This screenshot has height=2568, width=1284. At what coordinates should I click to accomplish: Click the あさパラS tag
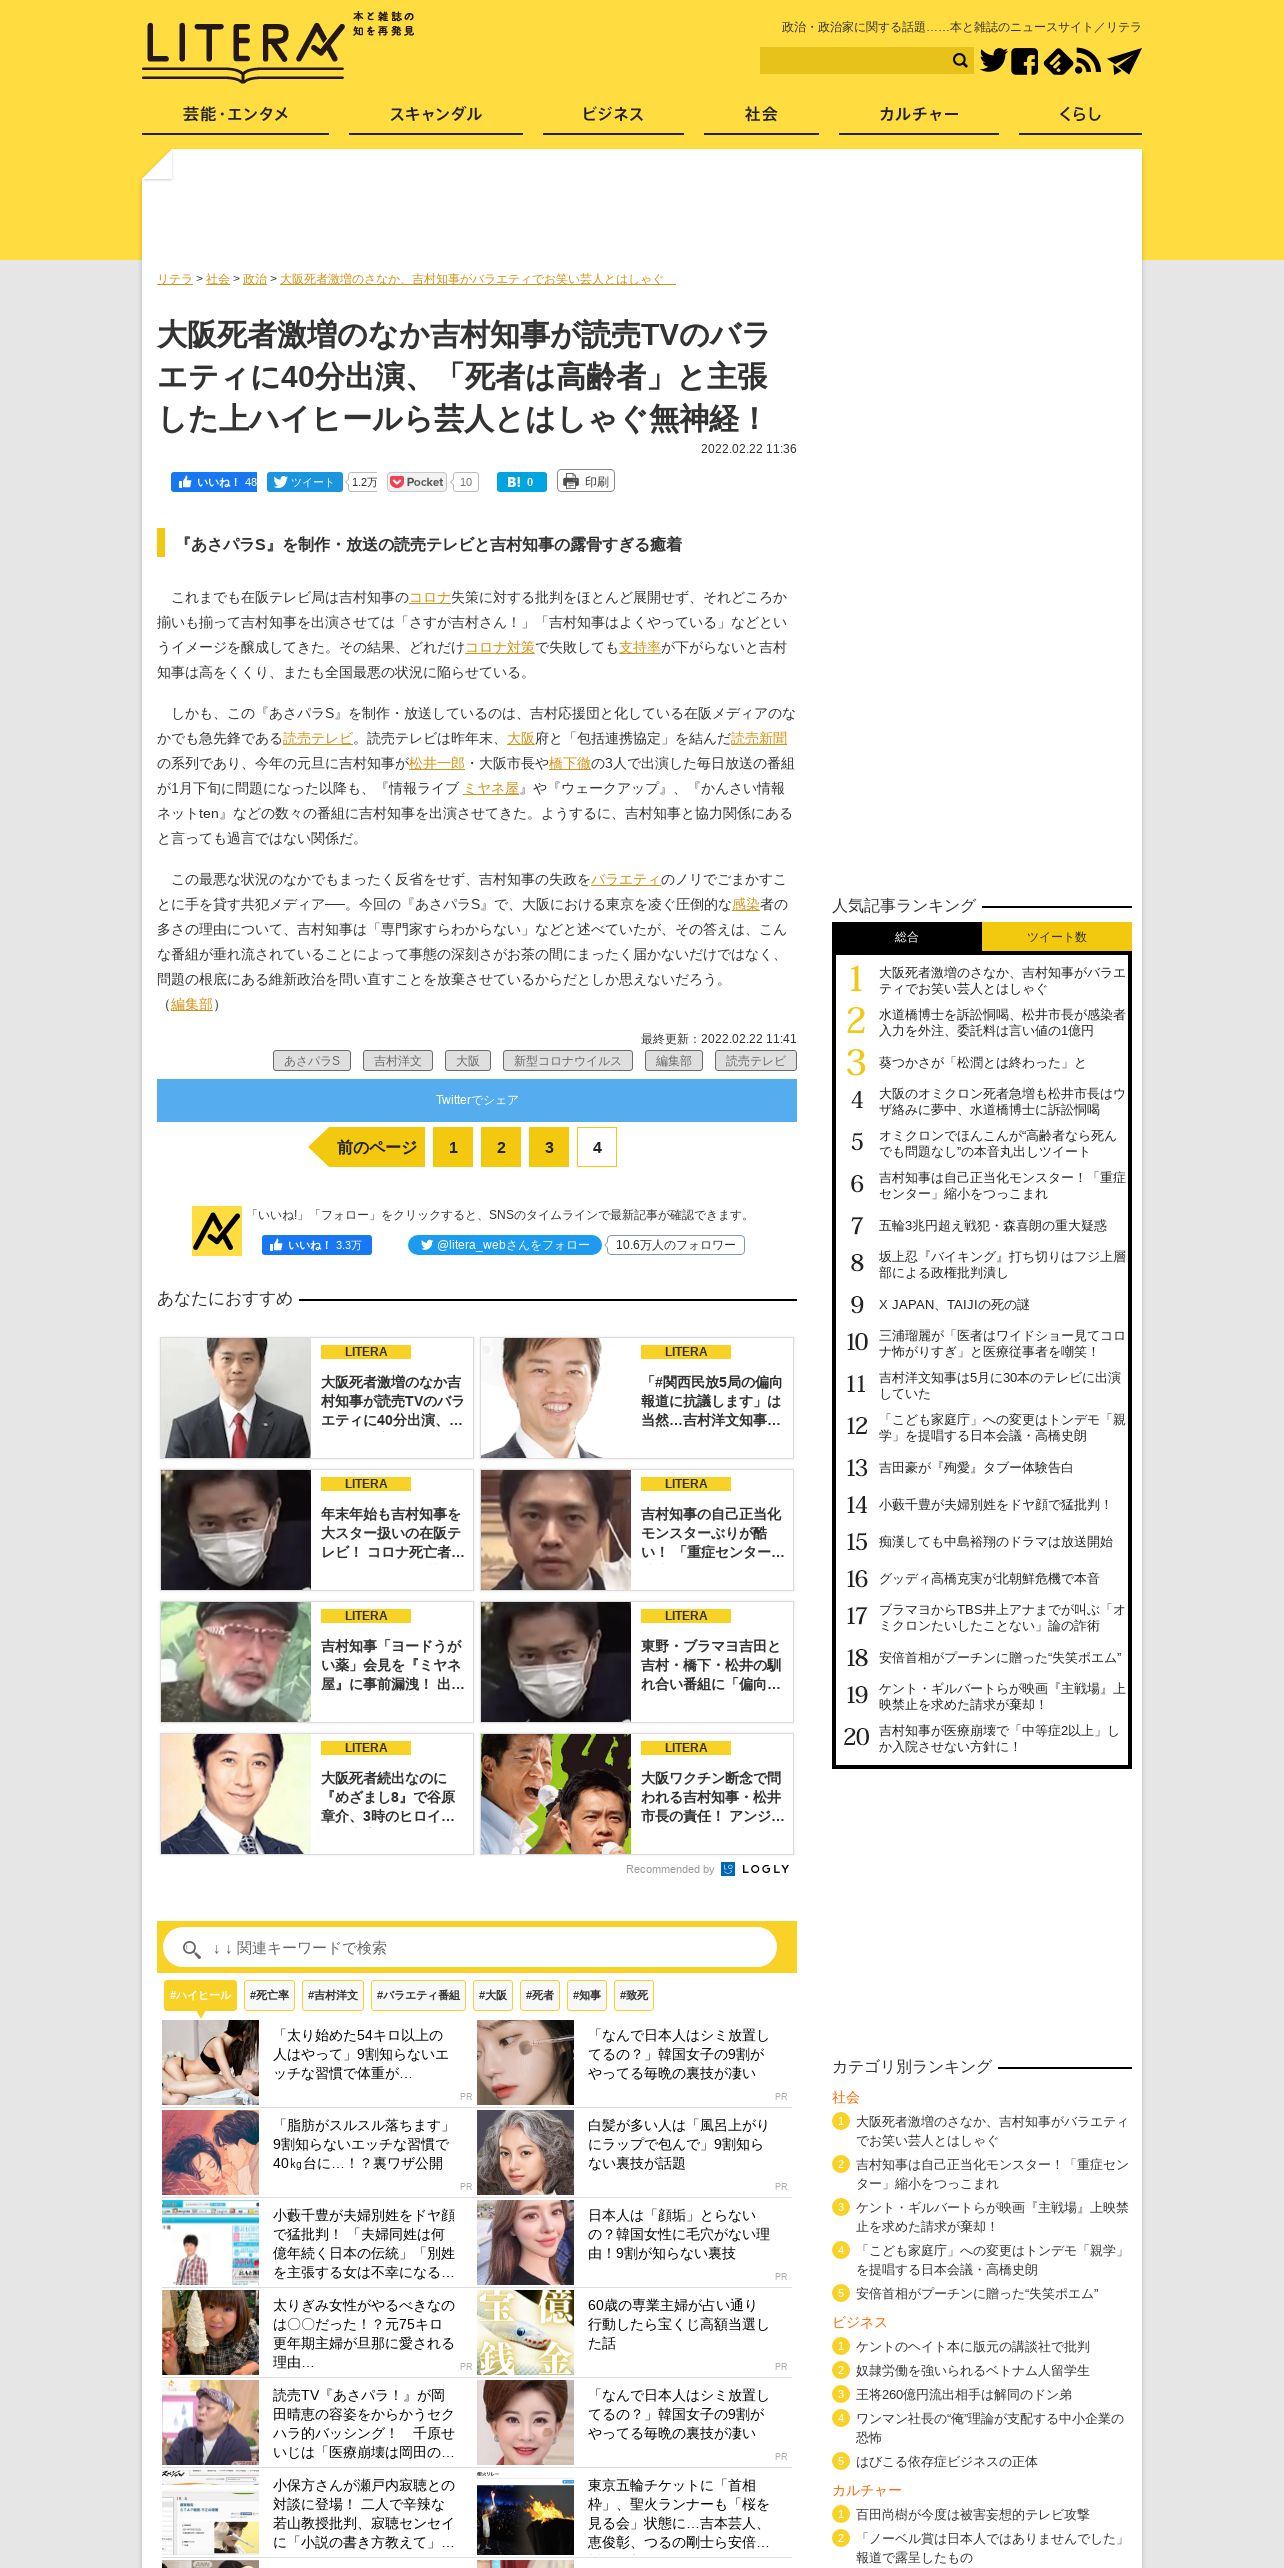[312, 1061]
